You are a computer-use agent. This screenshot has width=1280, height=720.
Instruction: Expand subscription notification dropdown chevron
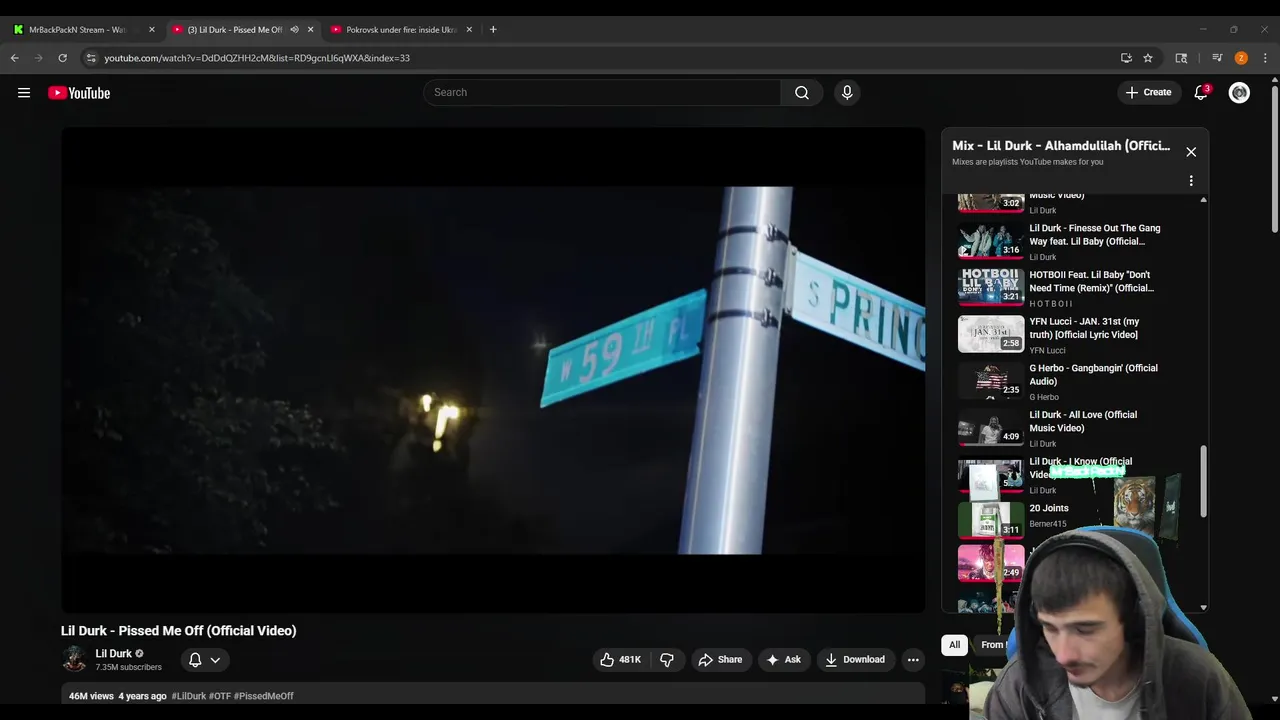tap(215, 660)
